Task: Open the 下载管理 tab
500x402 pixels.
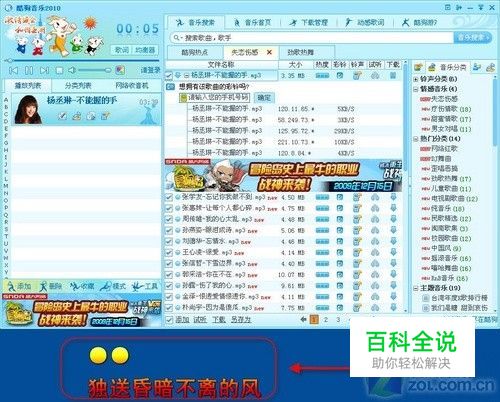Action: [x=309, y=23]
